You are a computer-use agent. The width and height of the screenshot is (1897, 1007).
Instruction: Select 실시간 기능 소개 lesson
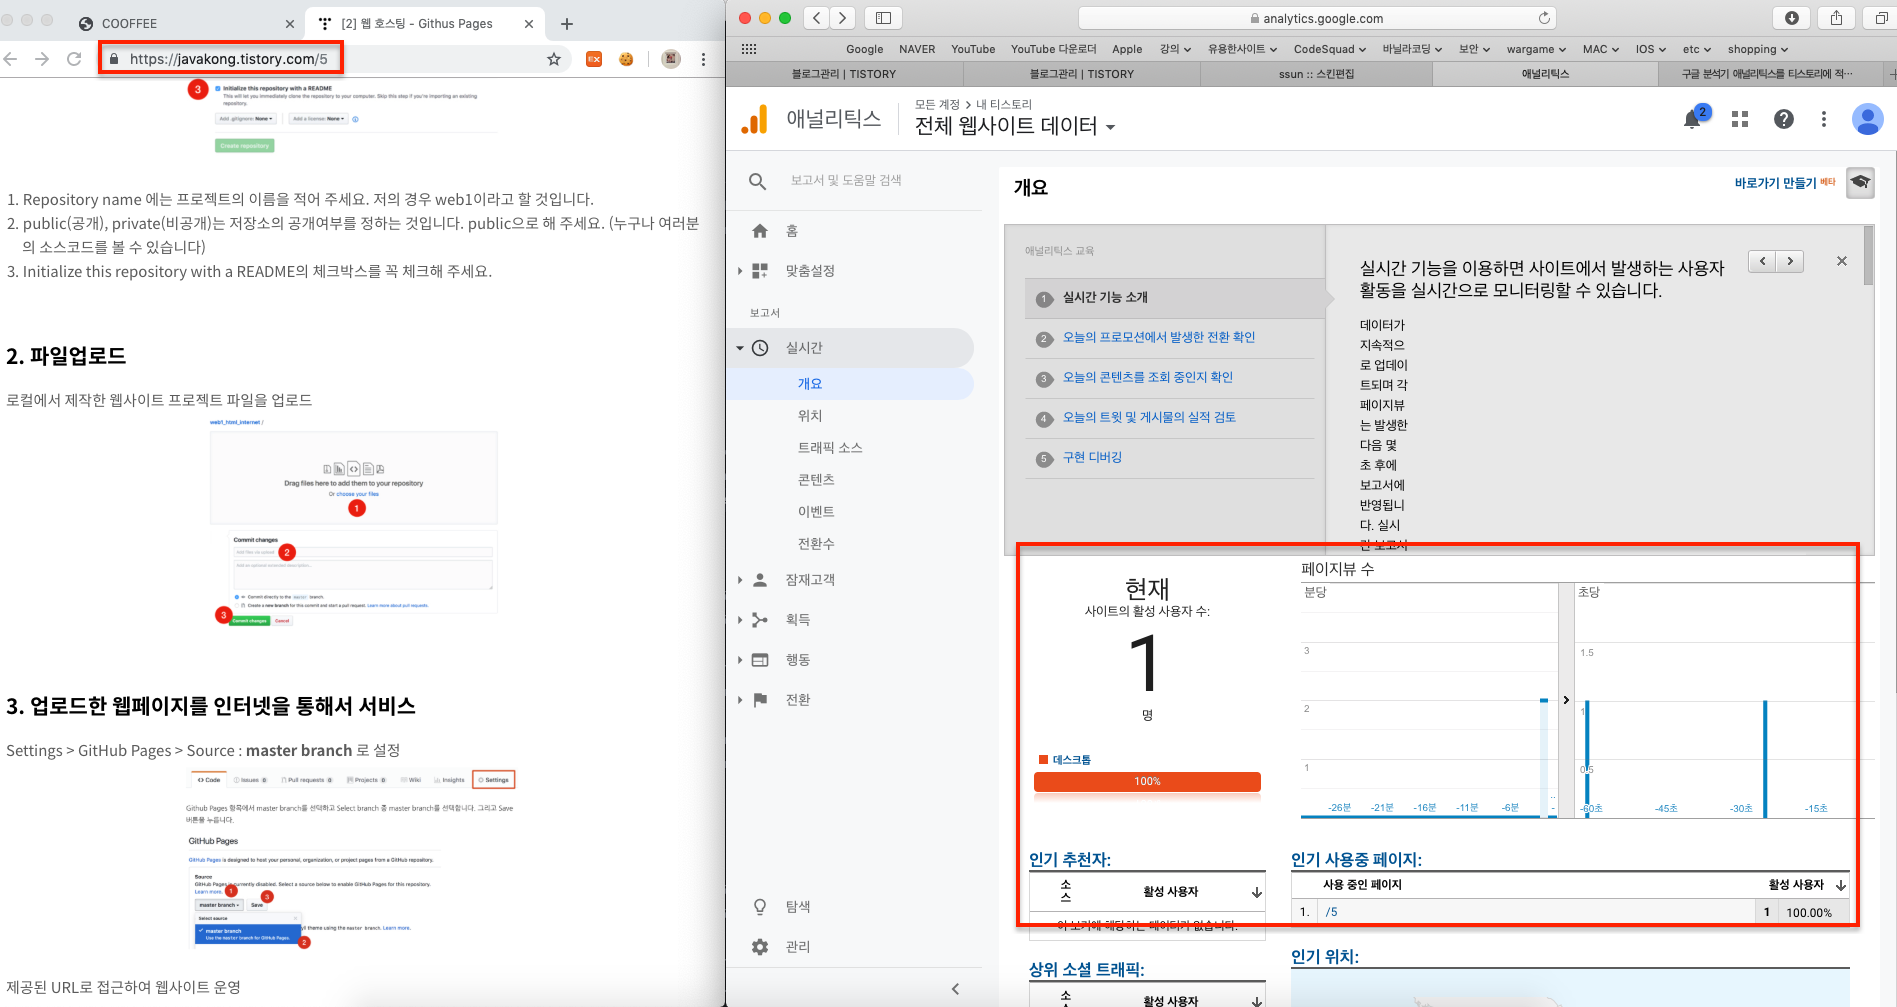pyautogui.click(x=1105, y=298)
